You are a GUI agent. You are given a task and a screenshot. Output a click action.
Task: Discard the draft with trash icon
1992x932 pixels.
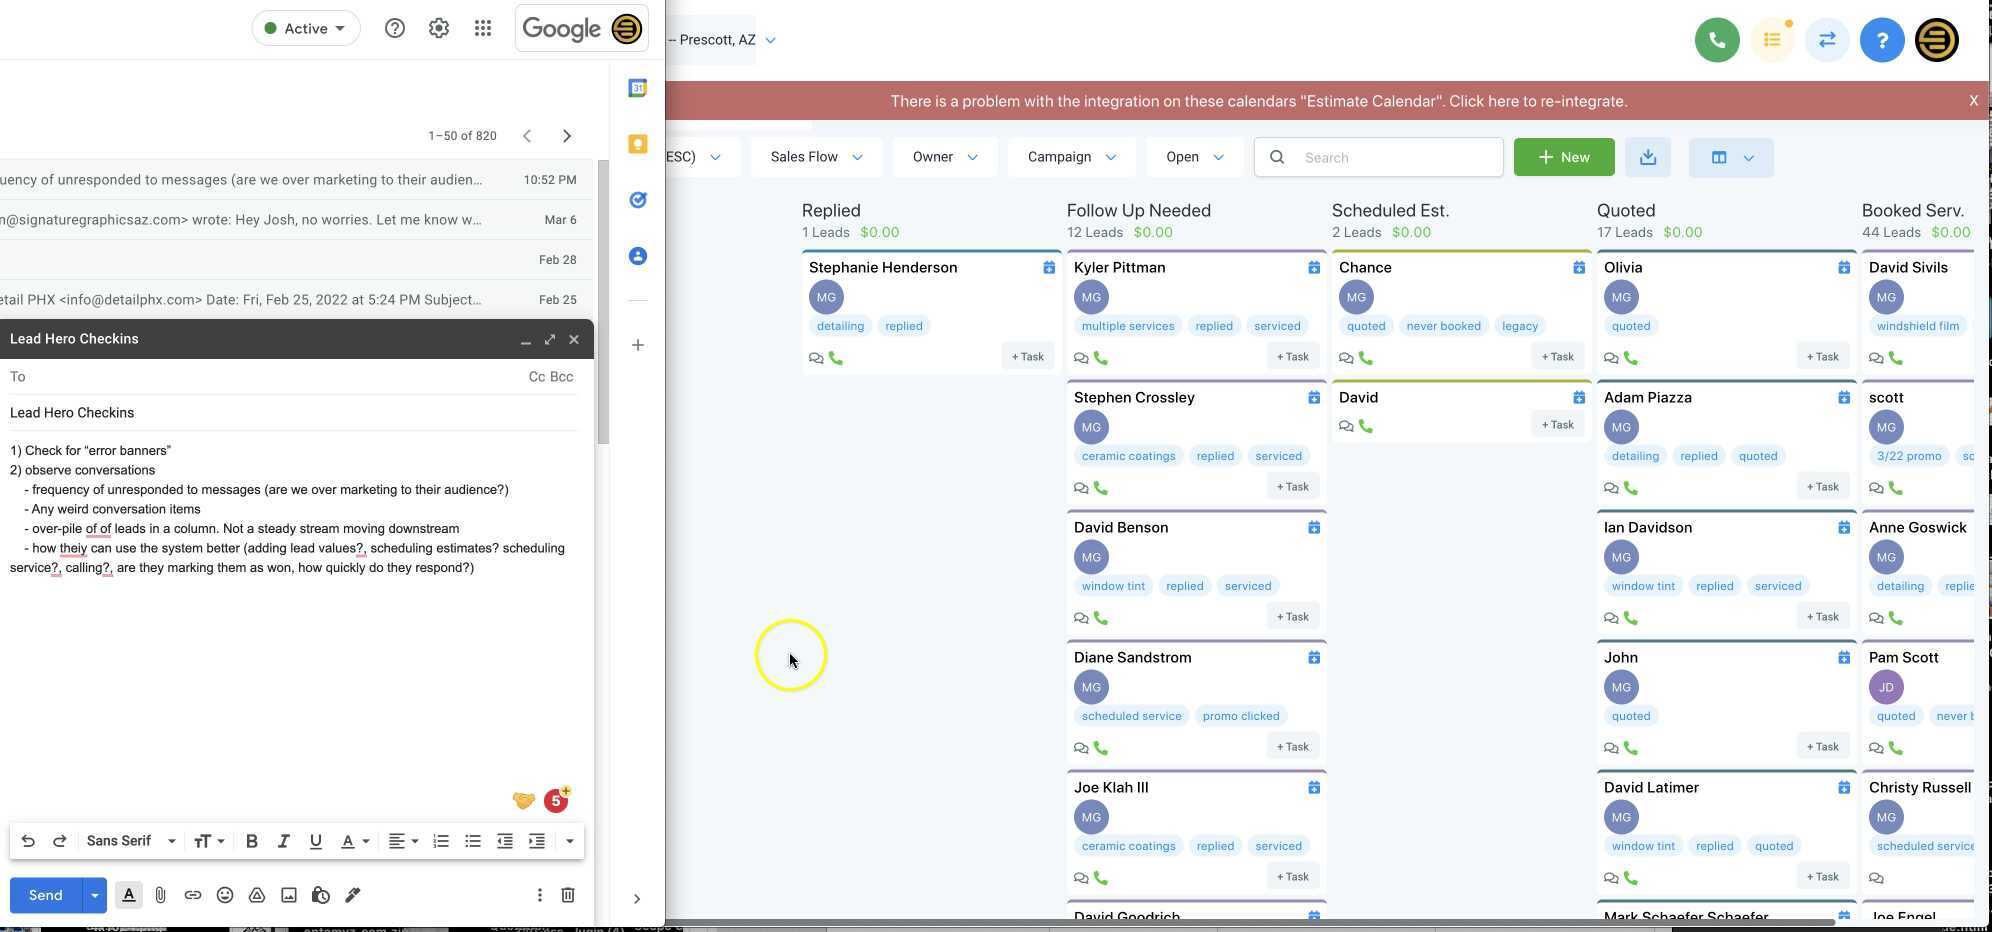point(568,895)
